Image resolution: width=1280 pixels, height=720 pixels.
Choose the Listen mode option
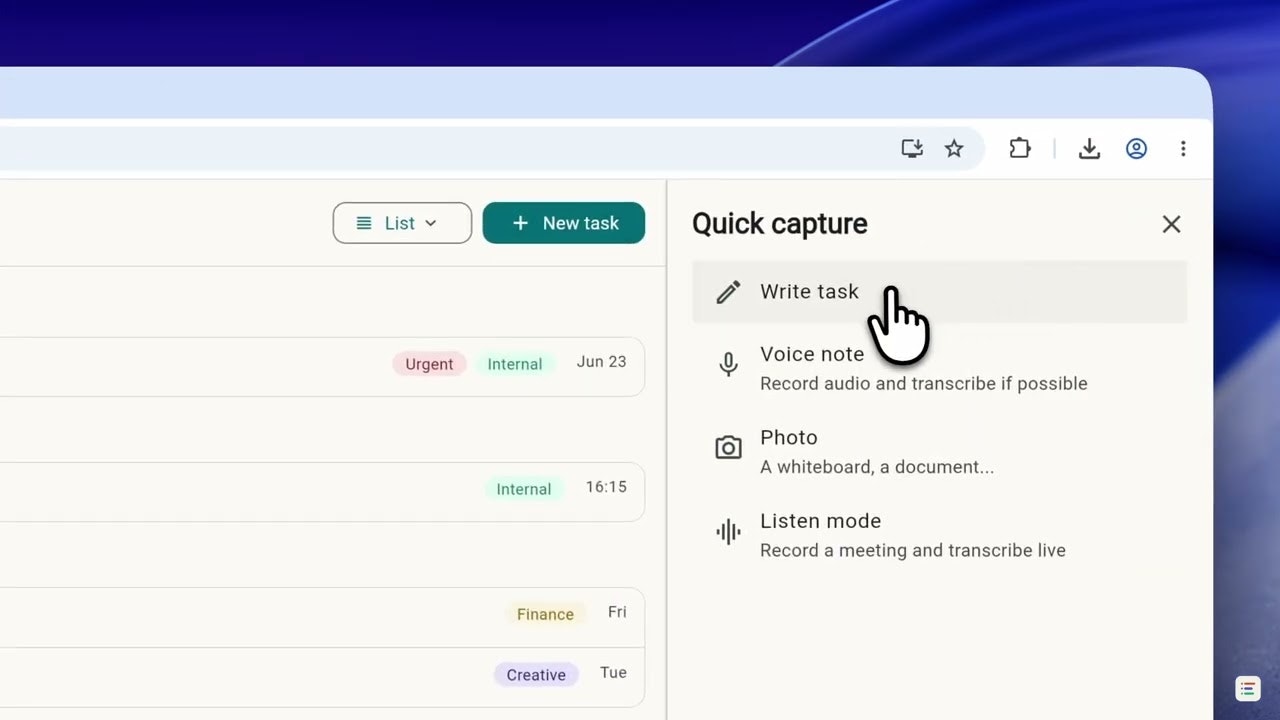[x=939, y=535]
